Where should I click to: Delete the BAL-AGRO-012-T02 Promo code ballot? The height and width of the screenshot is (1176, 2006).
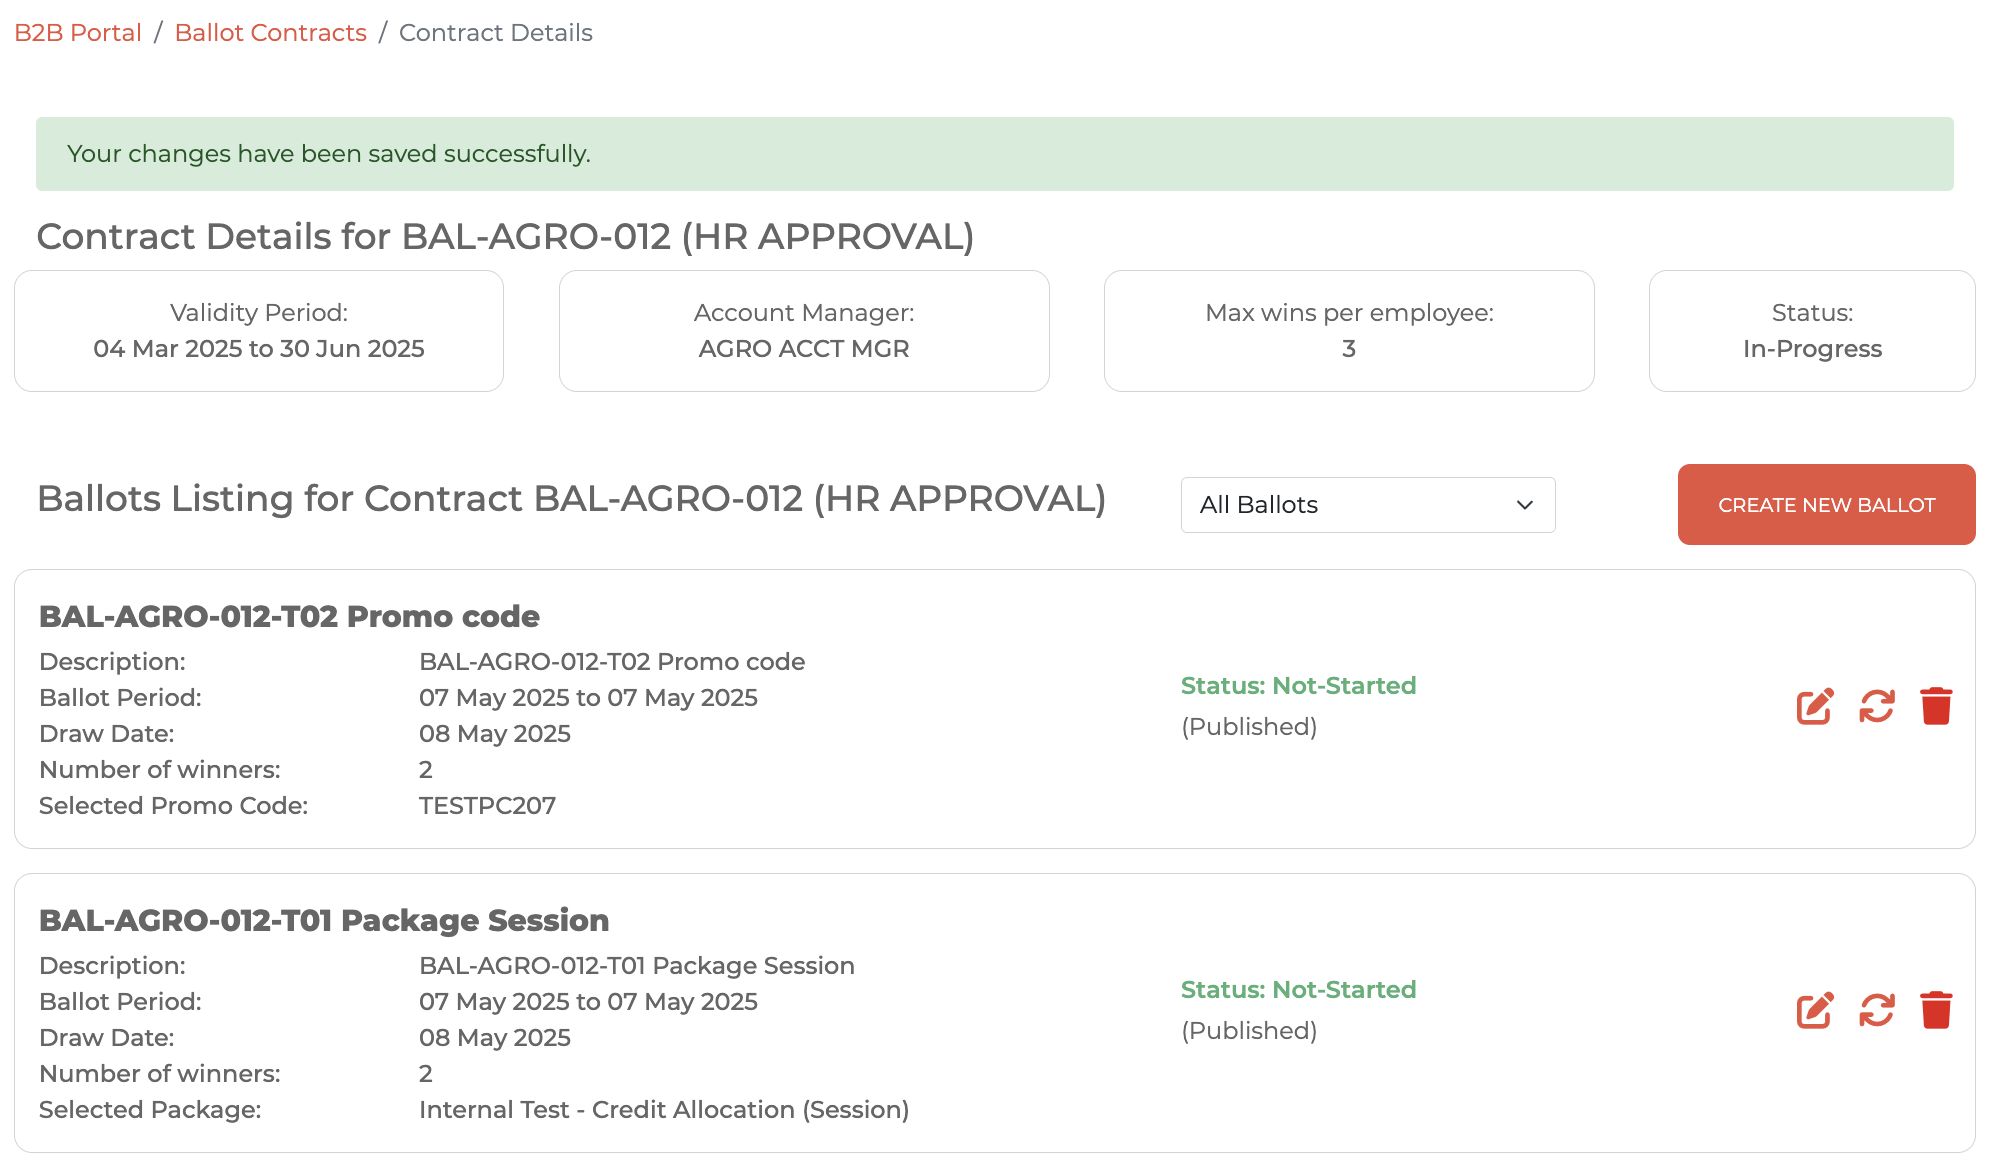point(1936,706)
